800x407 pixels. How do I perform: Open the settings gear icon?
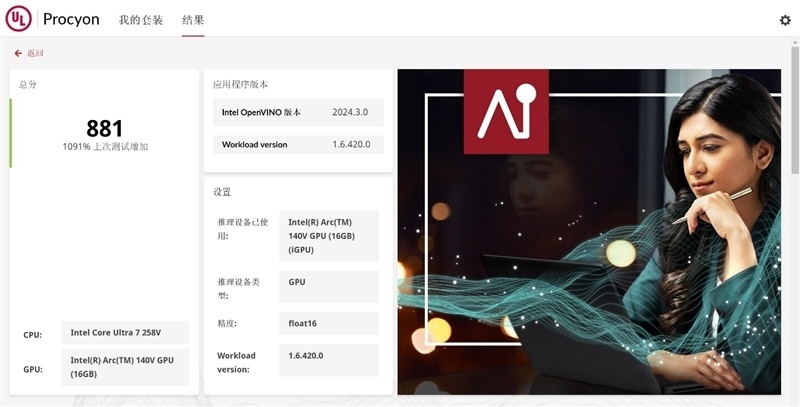(785, 20)
